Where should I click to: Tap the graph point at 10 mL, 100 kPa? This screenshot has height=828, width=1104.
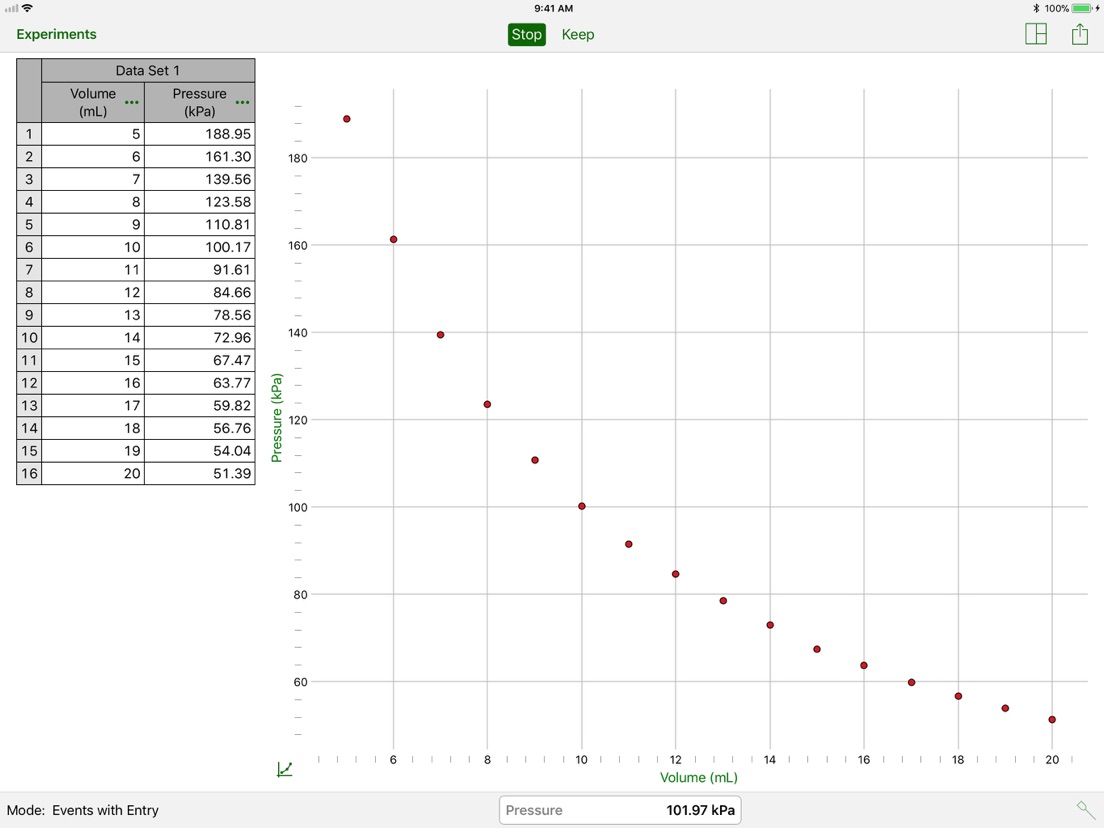coord(582,506)
